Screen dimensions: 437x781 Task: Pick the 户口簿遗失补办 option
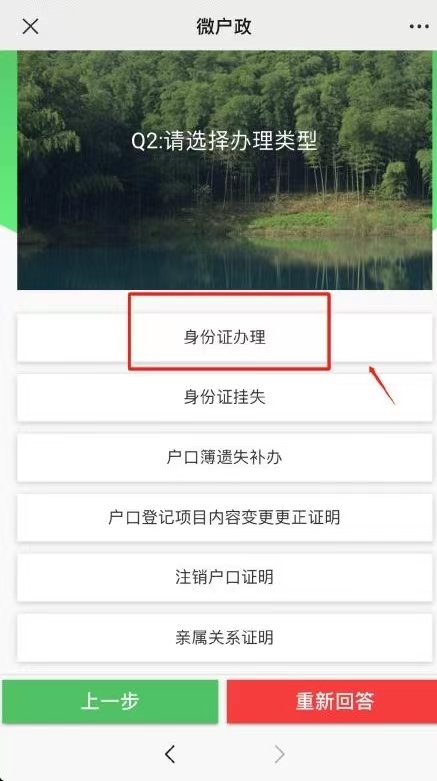[224, 457]
